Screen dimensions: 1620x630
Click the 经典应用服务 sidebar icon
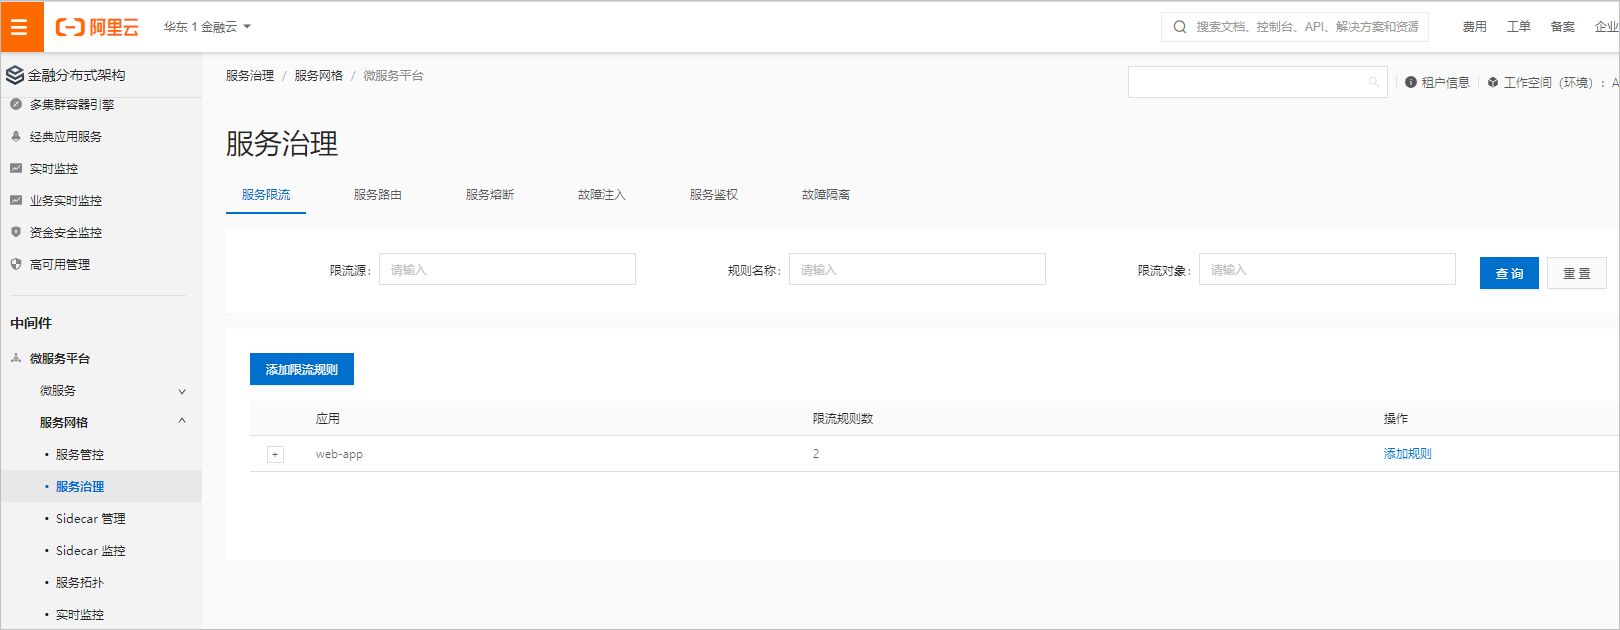coord(16,136)
